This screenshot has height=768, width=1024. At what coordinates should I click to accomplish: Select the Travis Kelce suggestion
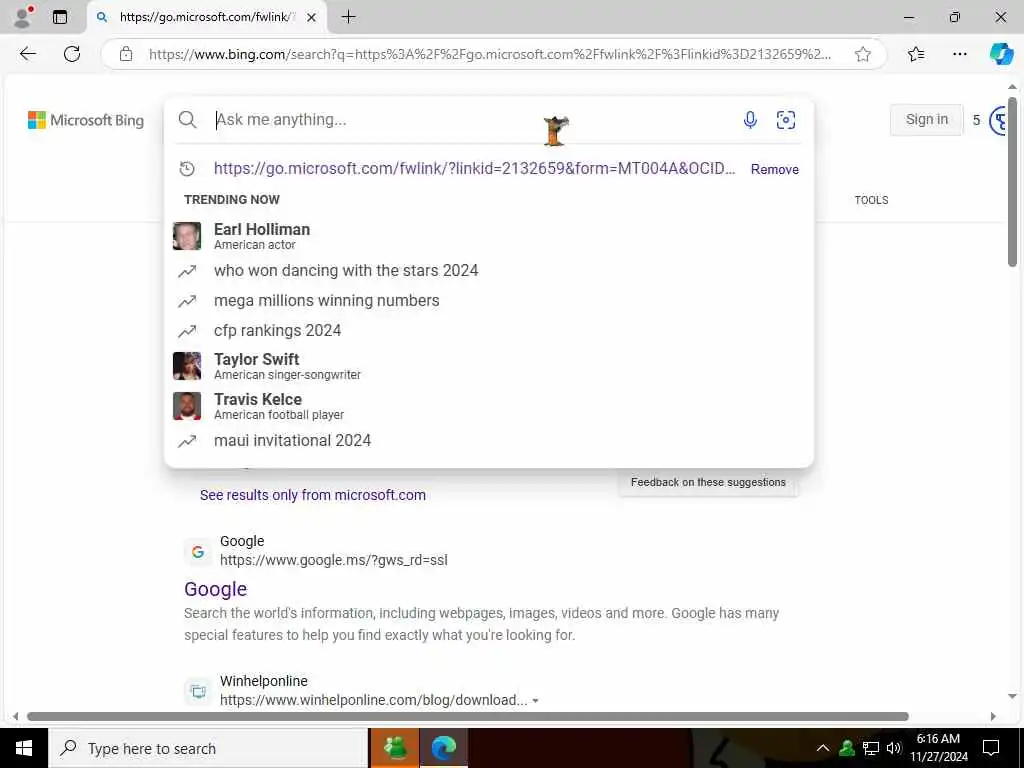(x=488, y=406)
